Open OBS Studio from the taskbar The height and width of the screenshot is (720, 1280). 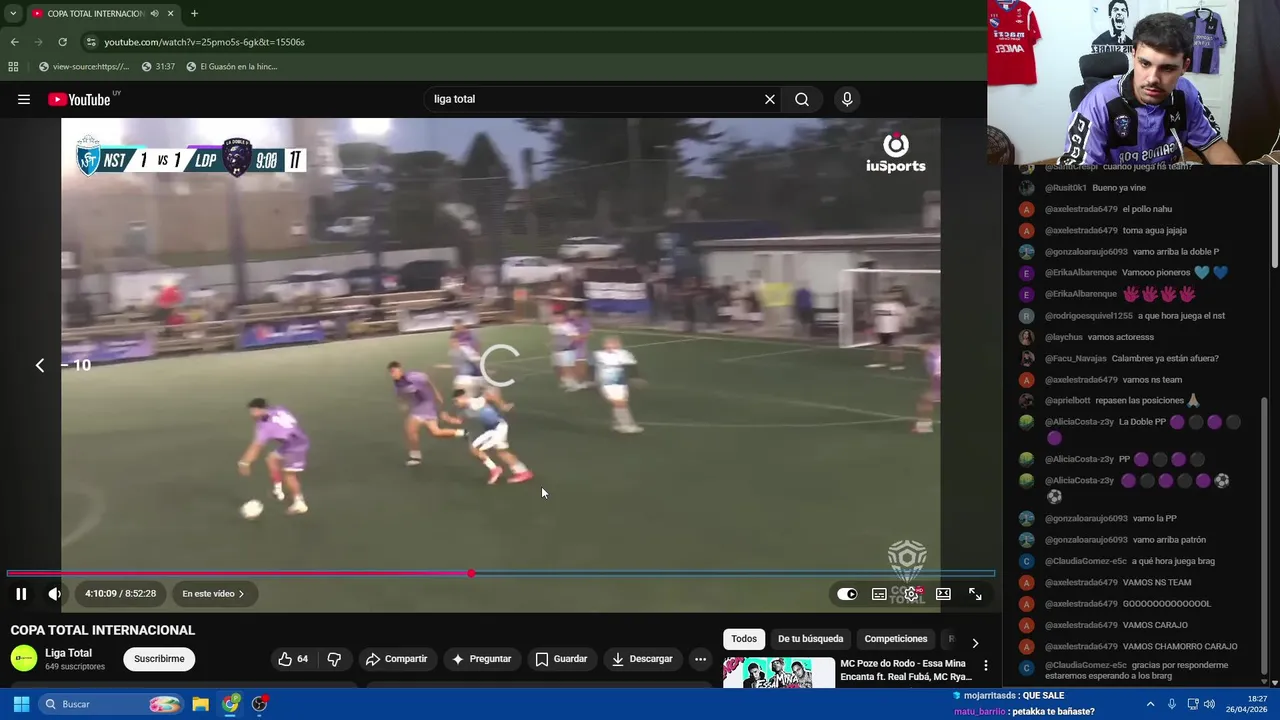pyautogui.click(x=260, y=704)
